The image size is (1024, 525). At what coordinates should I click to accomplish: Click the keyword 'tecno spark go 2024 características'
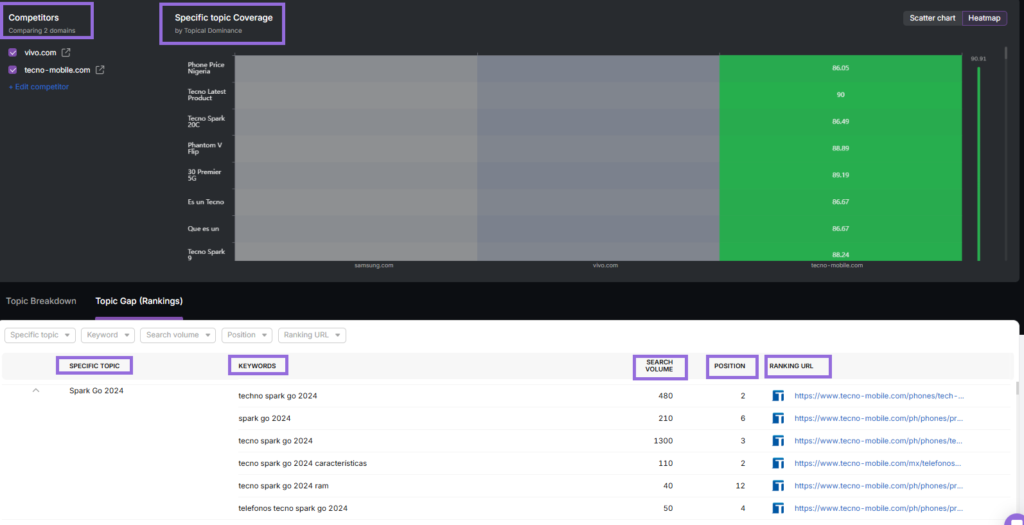[302, 463]
